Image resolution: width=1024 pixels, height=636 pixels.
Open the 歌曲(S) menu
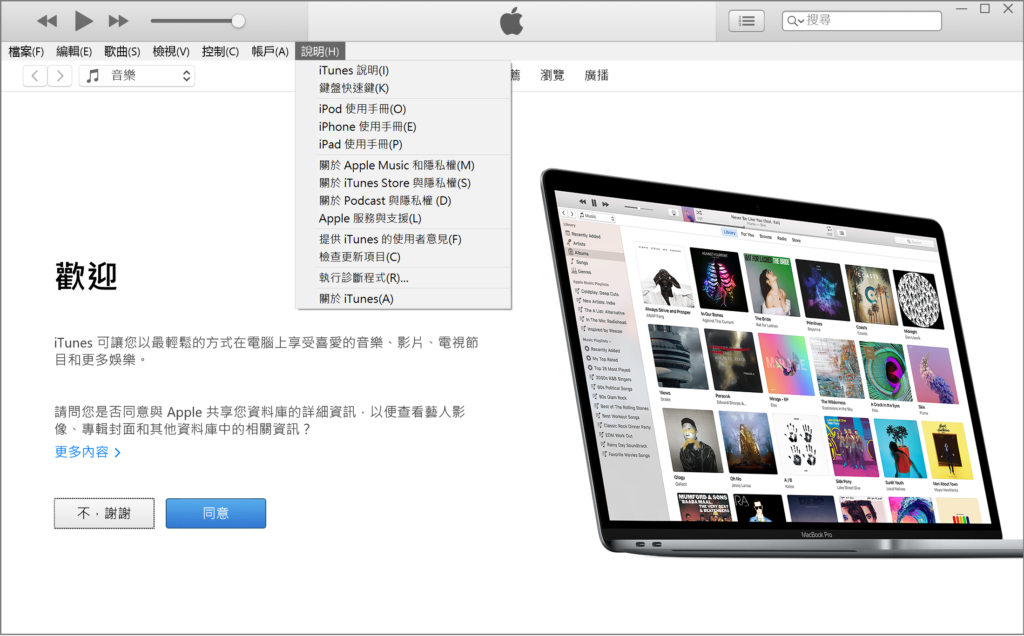[x=122, y=52]
